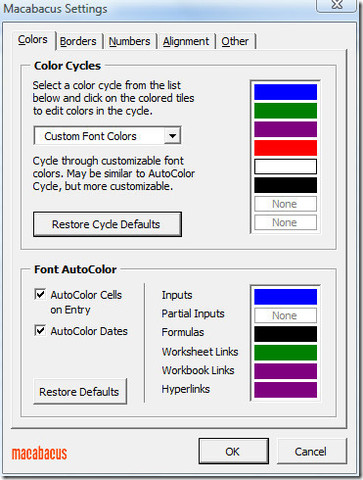Switch to the Borders tab
The image size is (363, 480).
coord(78,41)
